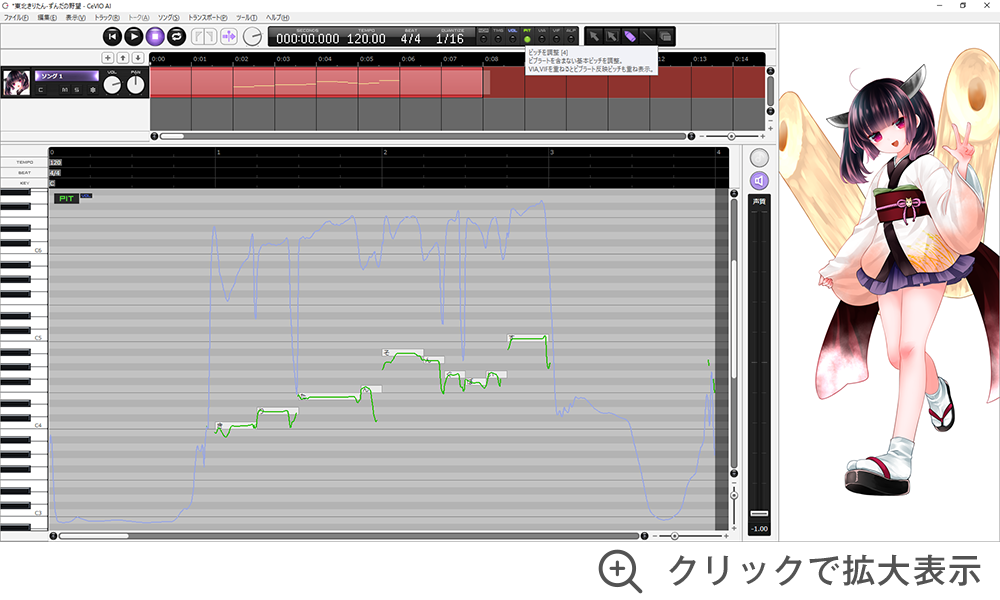Select the eraser tool at toolbar end
The image size is (1000, 600).
(665, 36)
